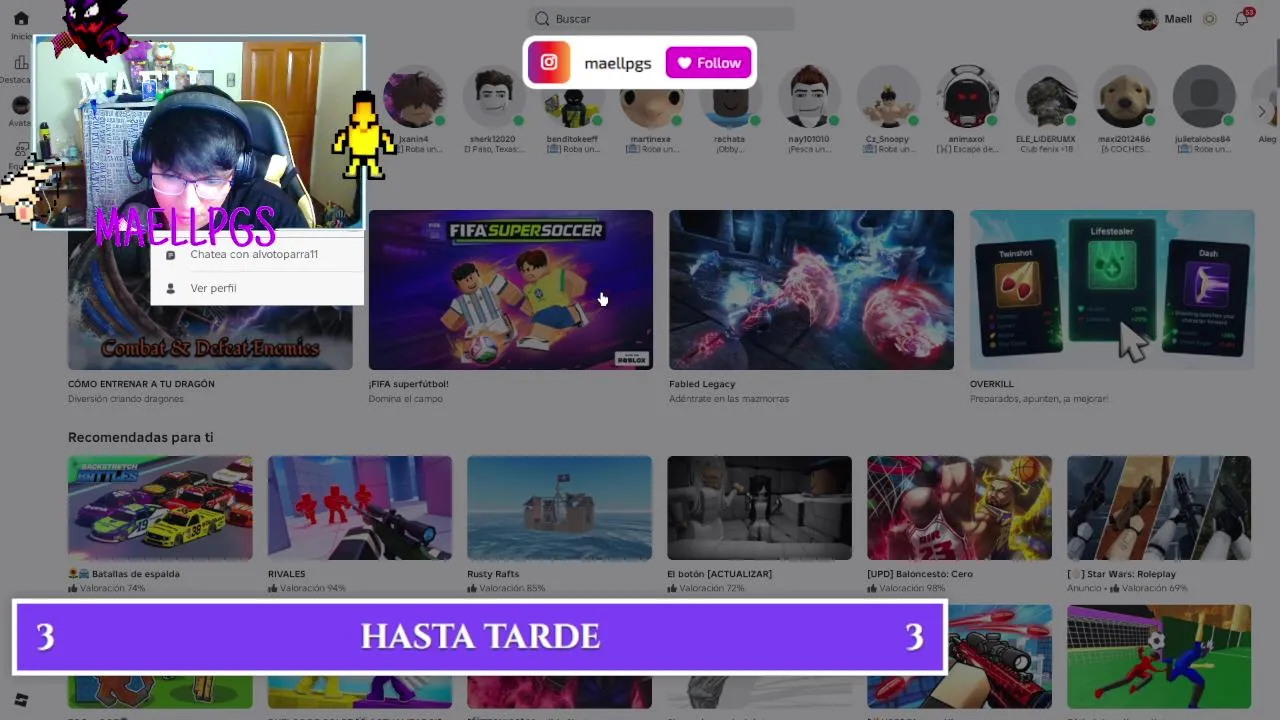This screenshot has width=1280, height=720.
Task: Open the OVERKILL featured thumbnail
Action: point(1112,290)
